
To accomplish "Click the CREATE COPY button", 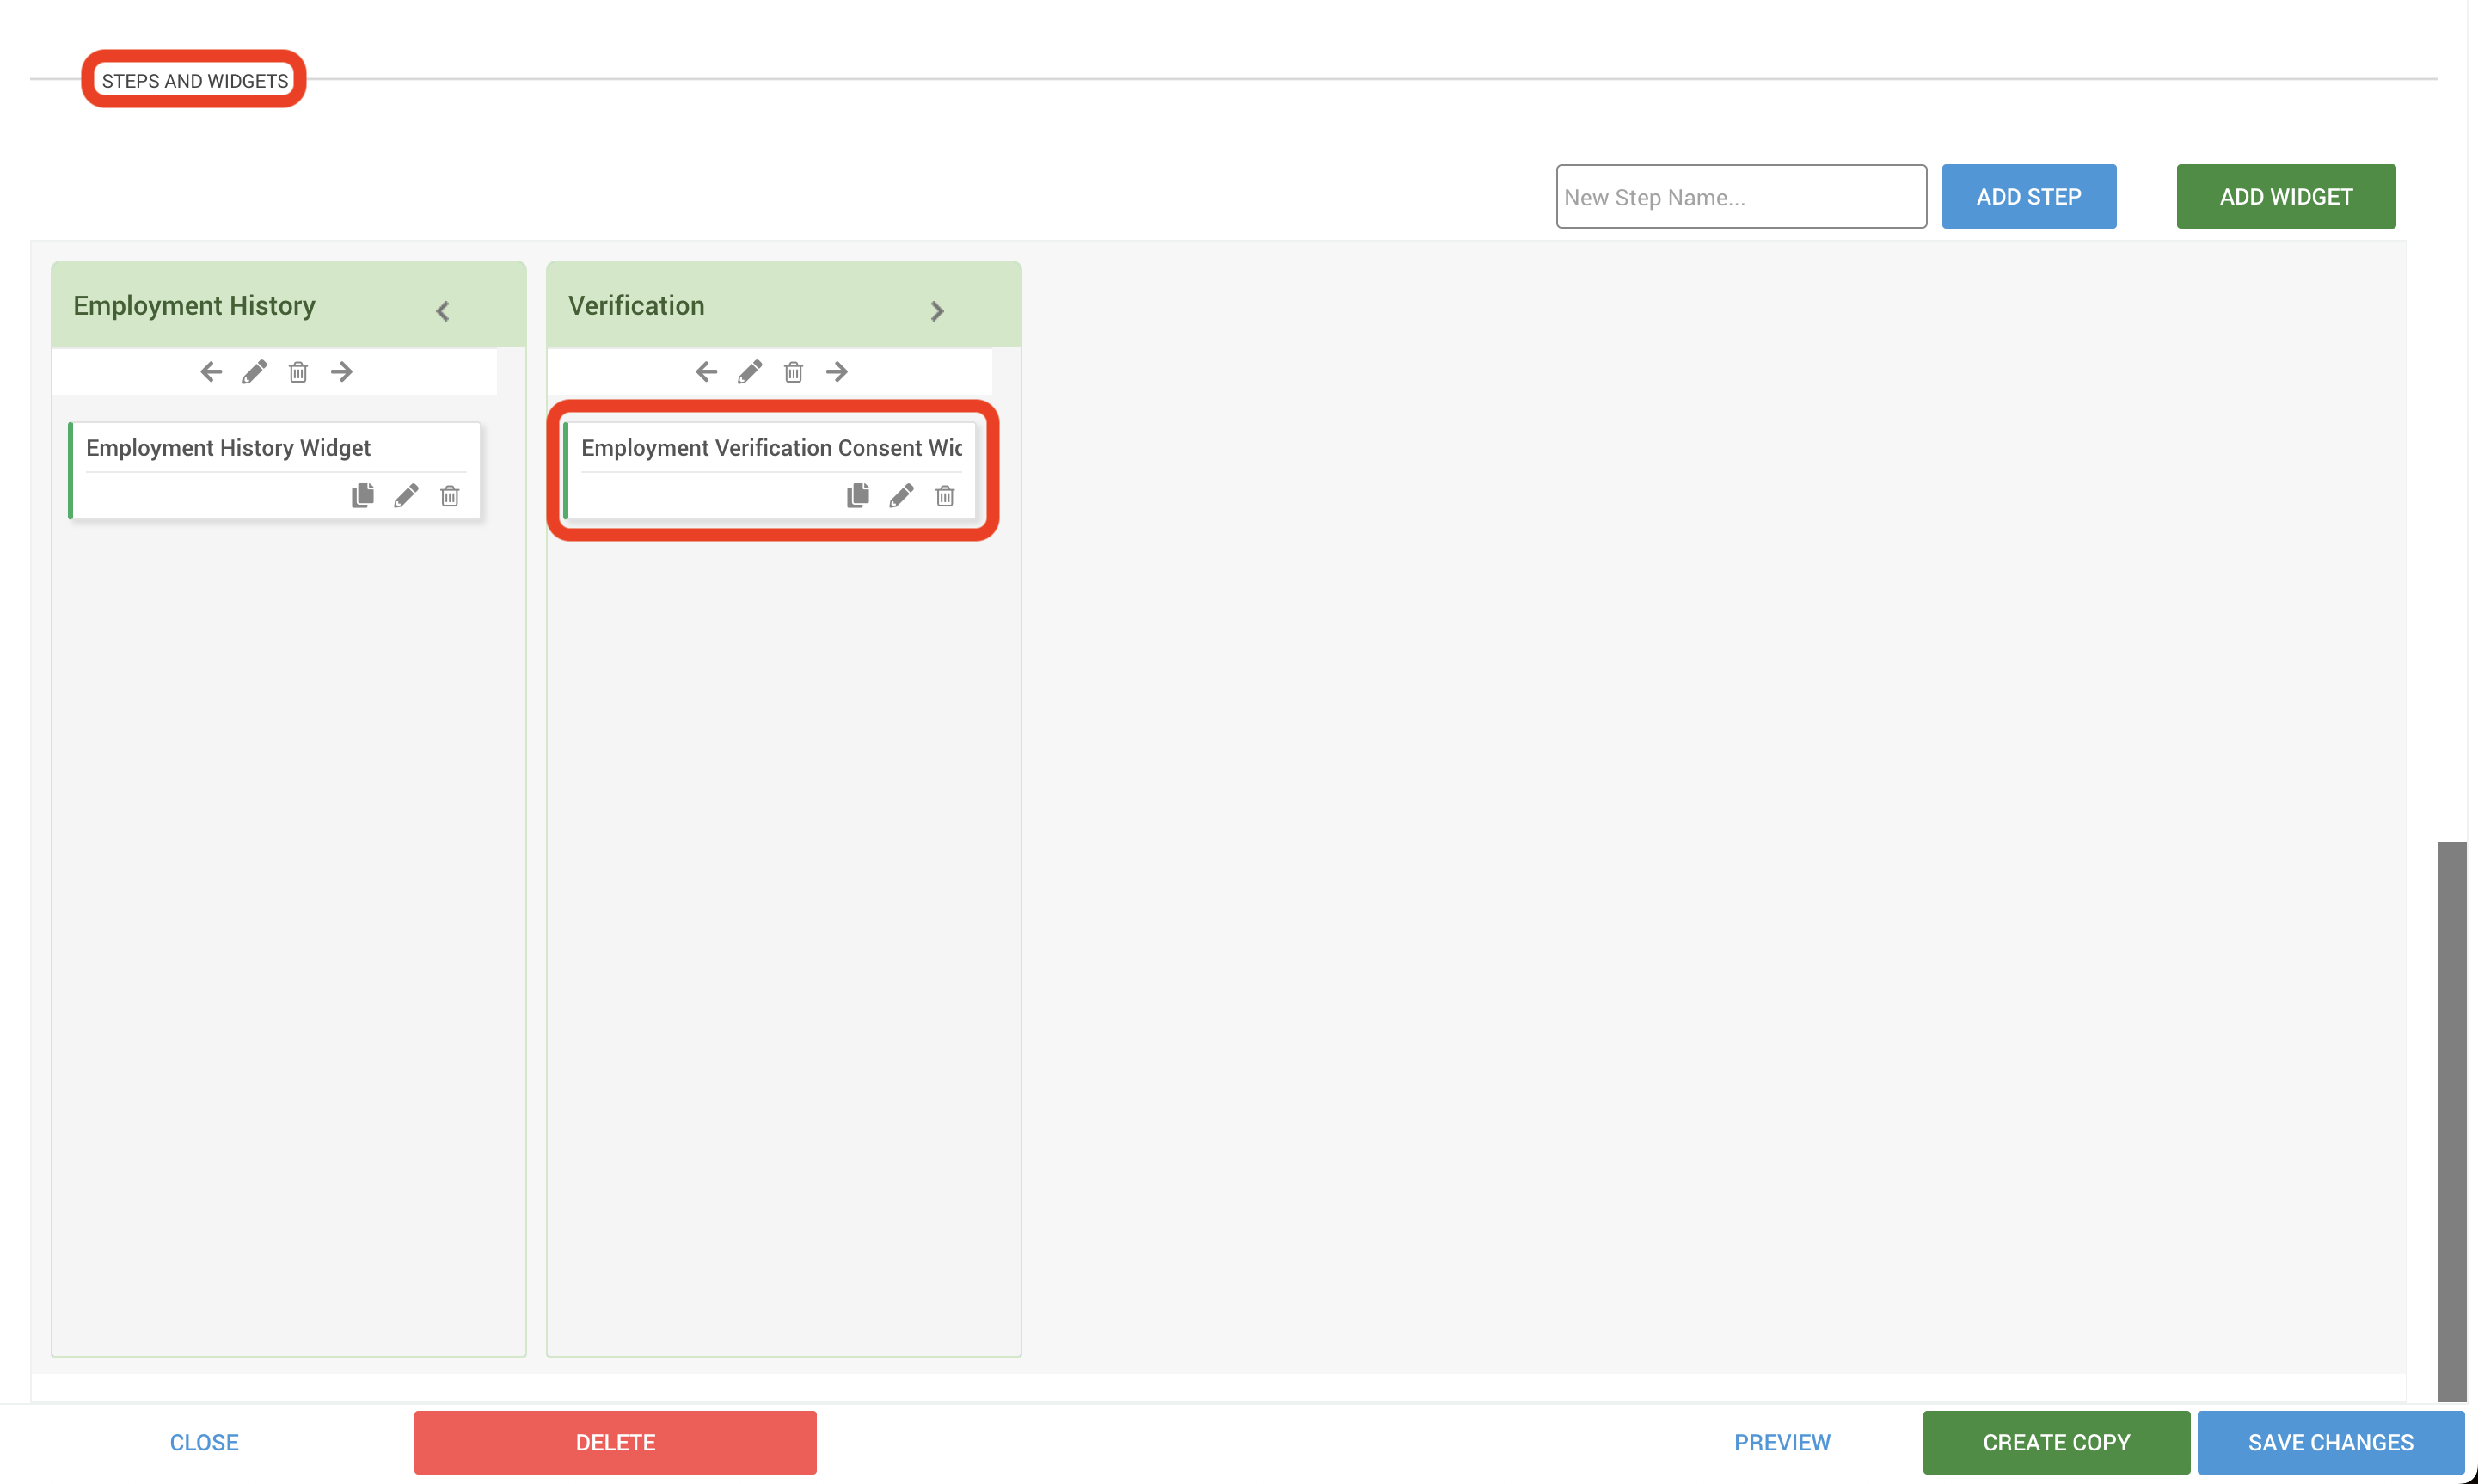I will point(2056,1442).
